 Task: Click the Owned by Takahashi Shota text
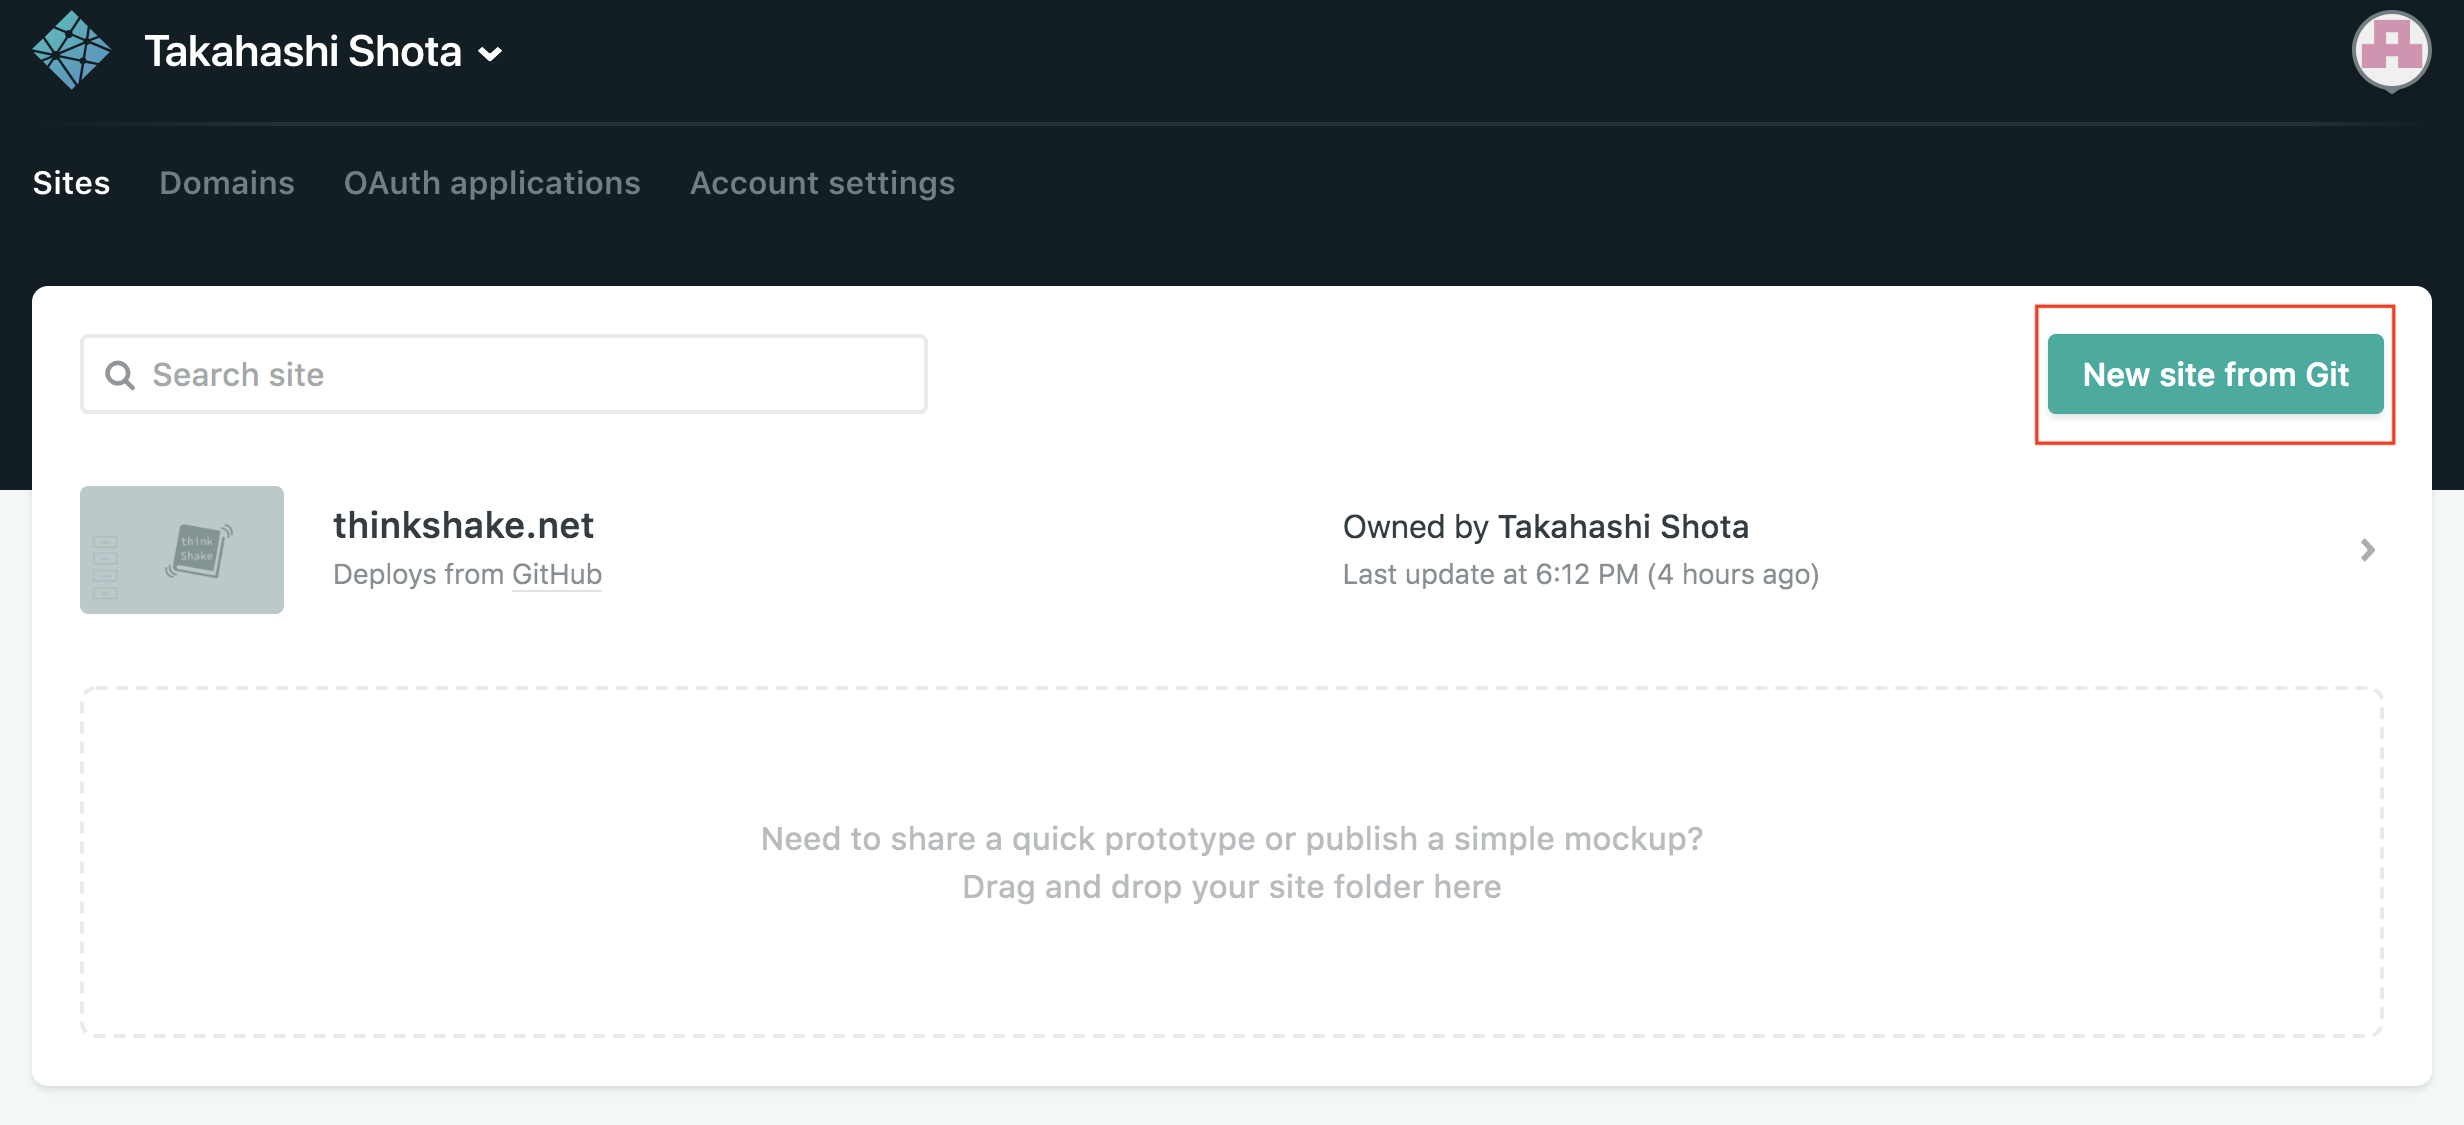1545,527
